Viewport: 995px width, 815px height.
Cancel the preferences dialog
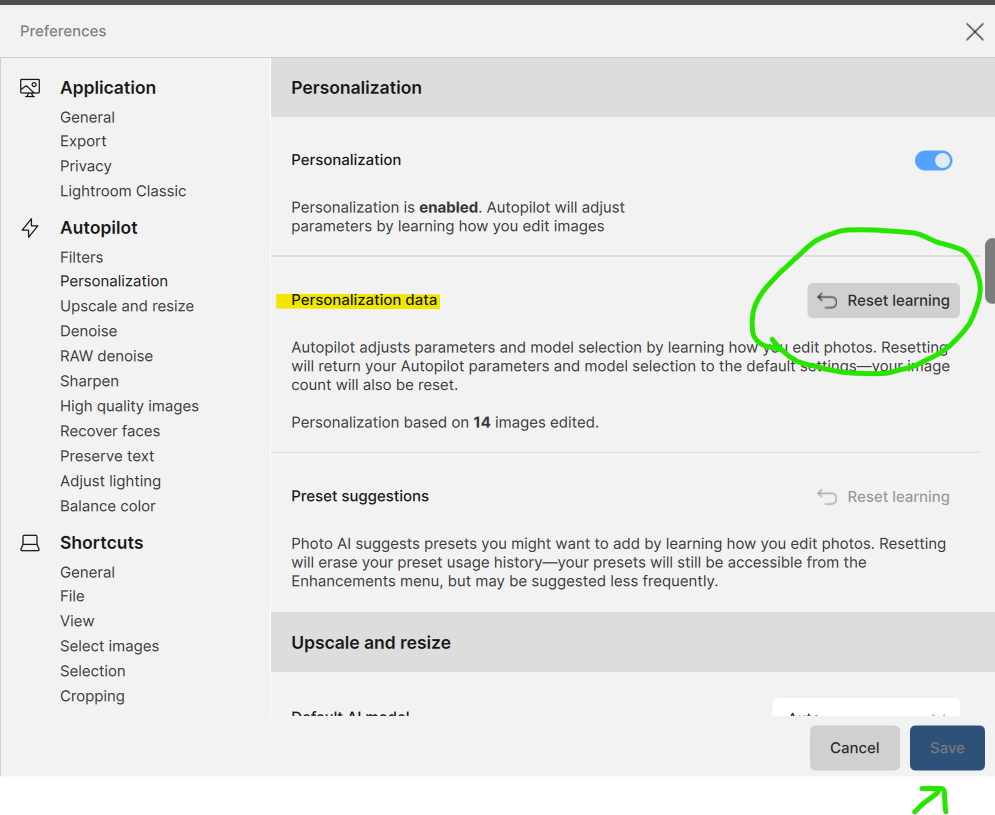pos(854,748)
